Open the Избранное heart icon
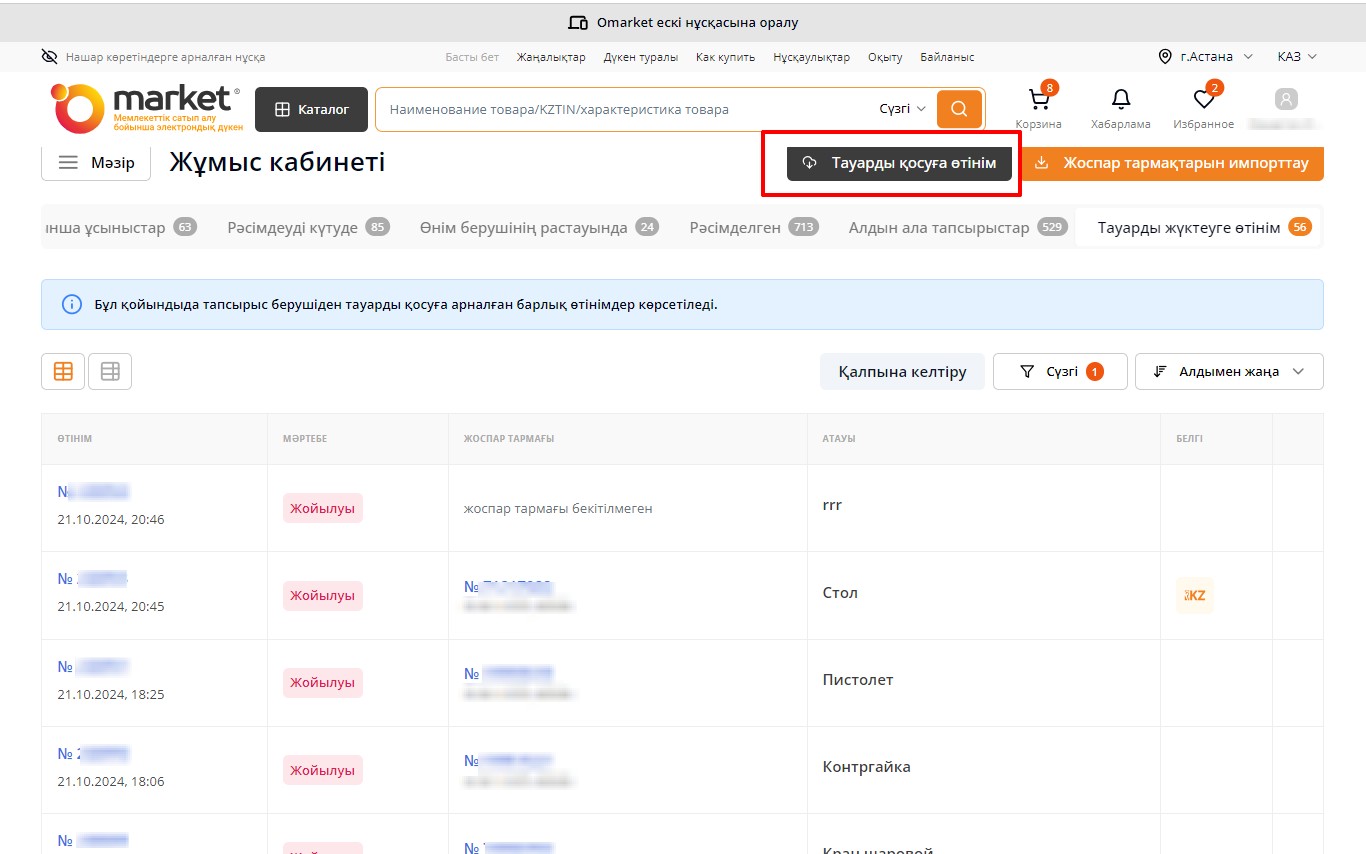Screen dimensions: 1366x854 point(1204,100)
